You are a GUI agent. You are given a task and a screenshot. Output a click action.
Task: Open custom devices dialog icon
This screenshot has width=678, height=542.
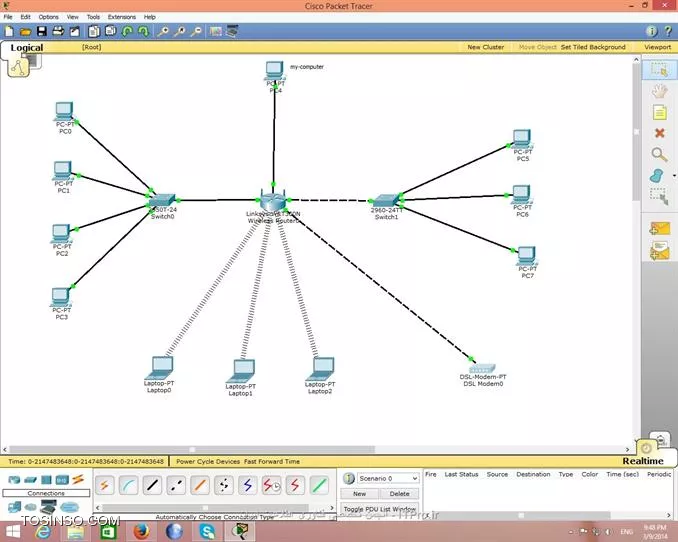click(x=232, y=32)
